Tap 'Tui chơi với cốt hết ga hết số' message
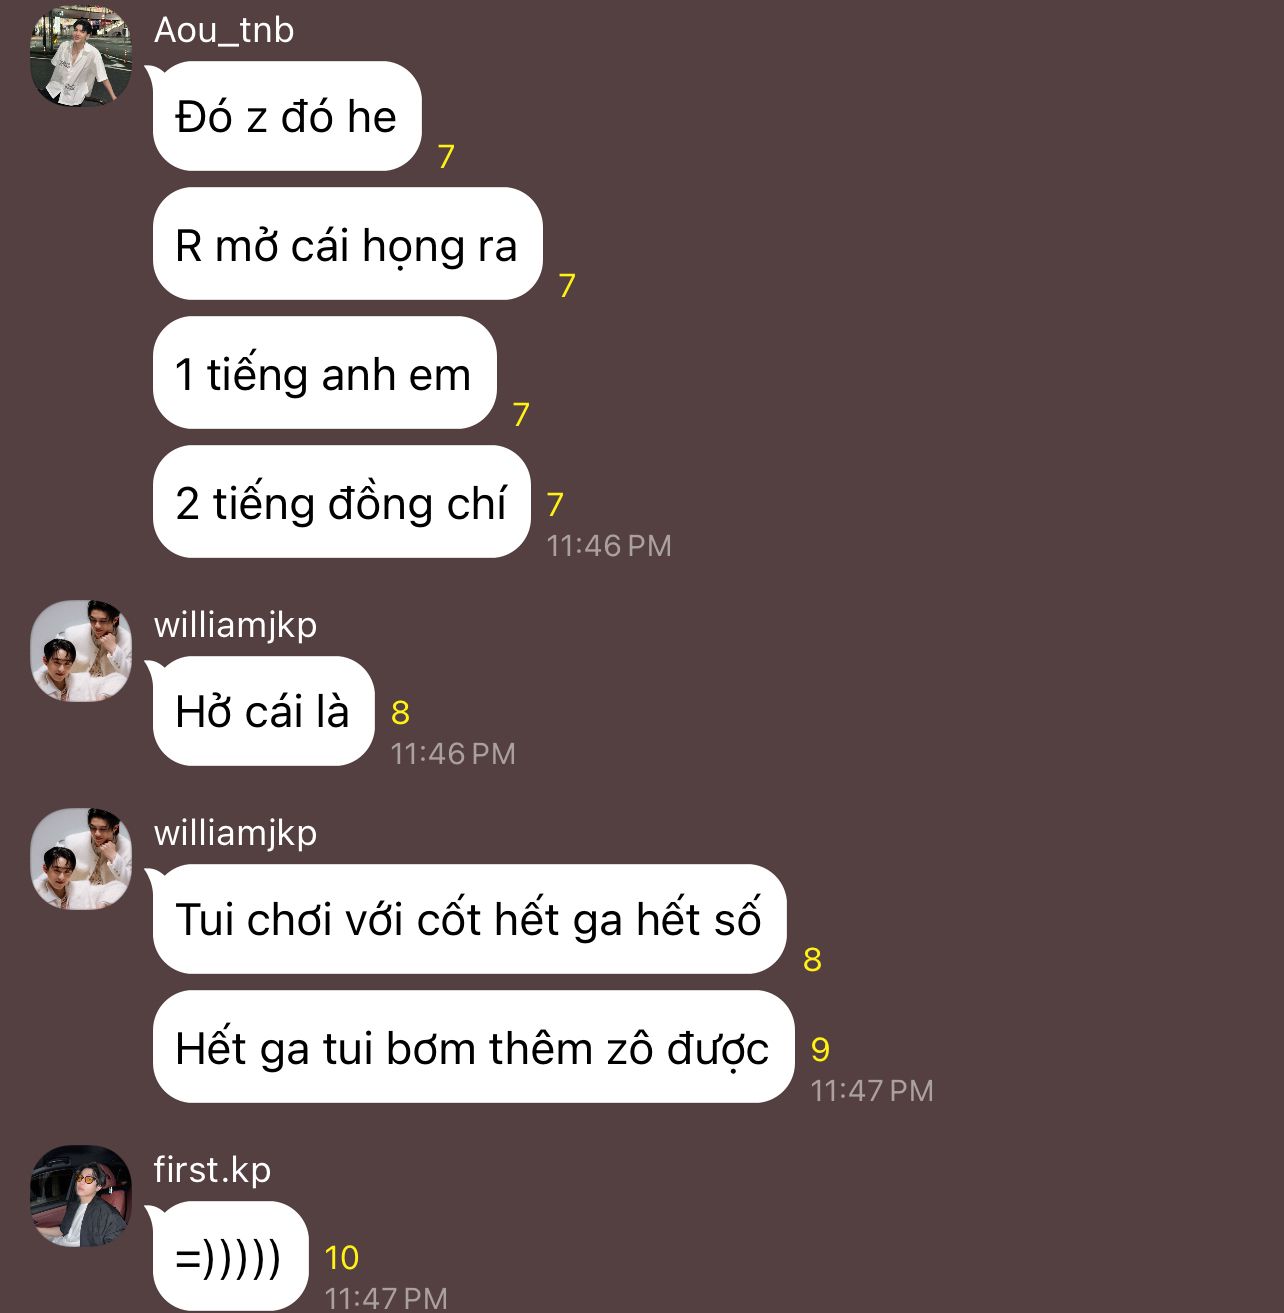 (469, 919)
